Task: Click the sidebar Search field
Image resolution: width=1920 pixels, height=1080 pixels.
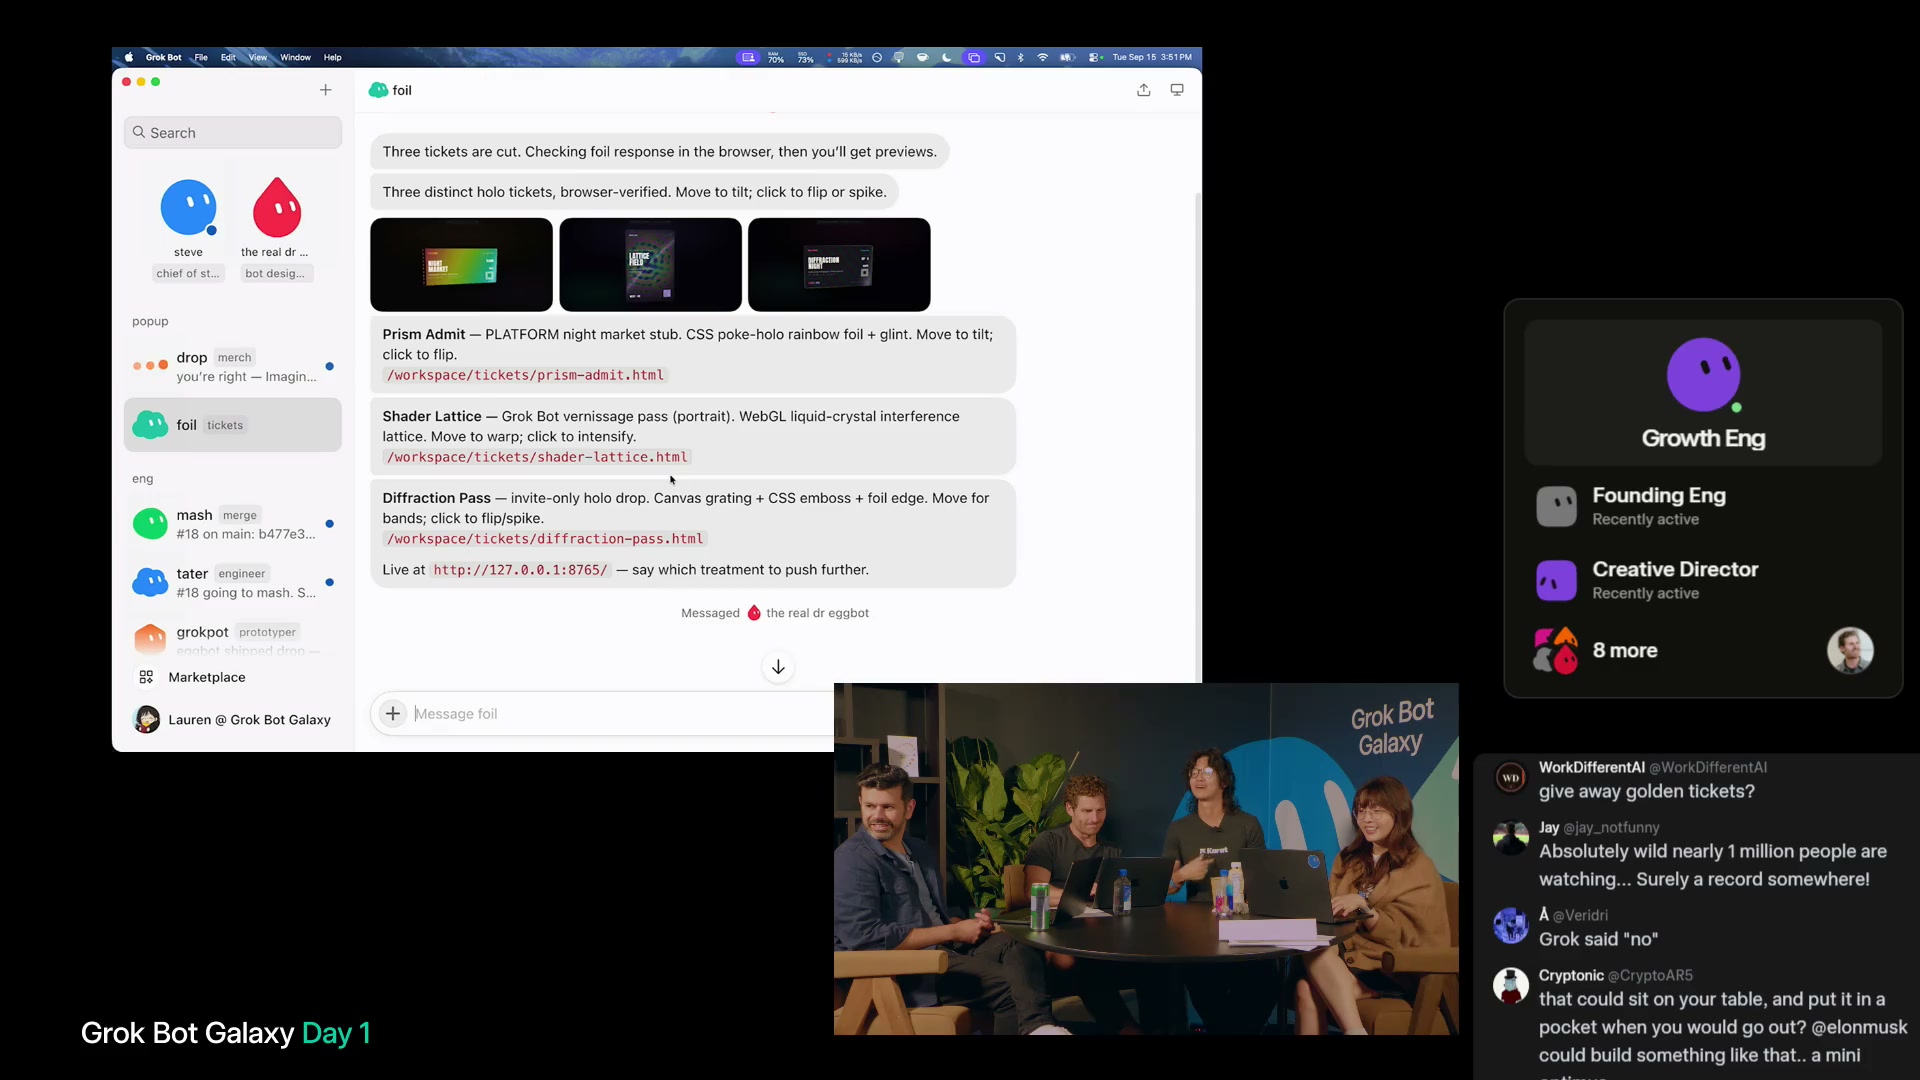Action: [x=233, y=133]
